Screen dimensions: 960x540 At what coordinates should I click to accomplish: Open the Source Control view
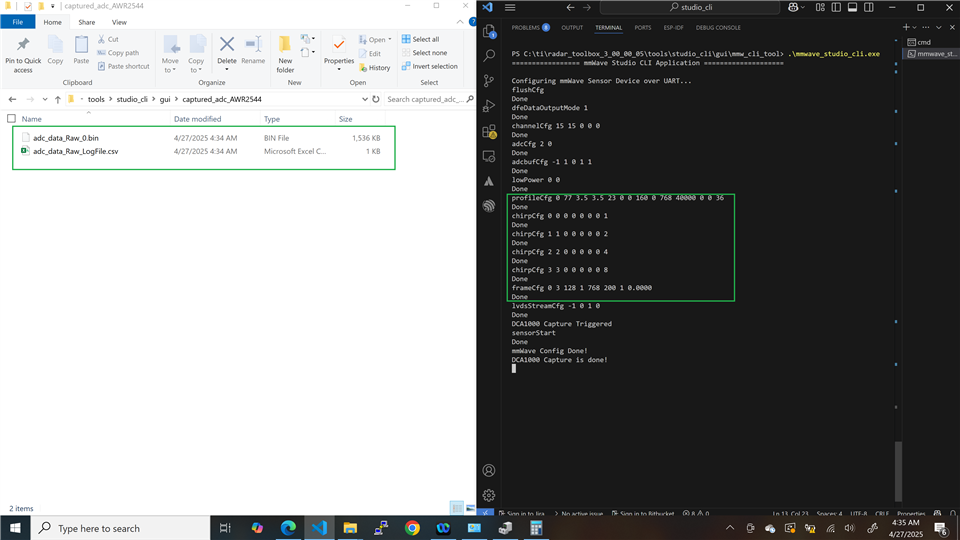pyautogui.click(x=489, y=81)
